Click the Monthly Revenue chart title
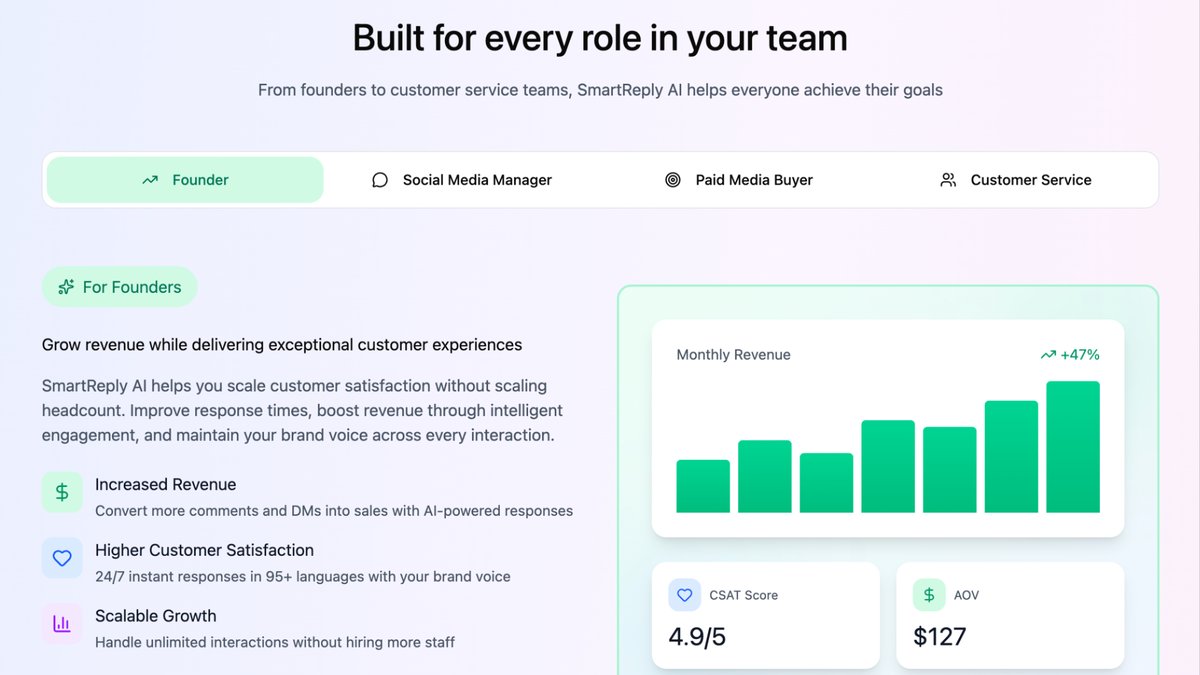Image resolution: width=1200 pixels, height=675 pixels. 734,355
